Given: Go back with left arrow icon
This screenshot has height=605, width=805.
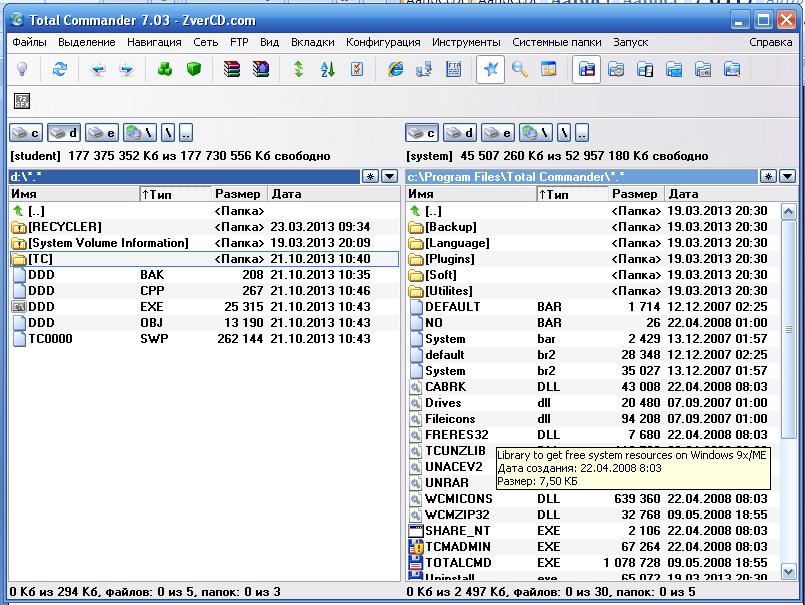Looking at the screenshot, I should (x=98, y=69).
